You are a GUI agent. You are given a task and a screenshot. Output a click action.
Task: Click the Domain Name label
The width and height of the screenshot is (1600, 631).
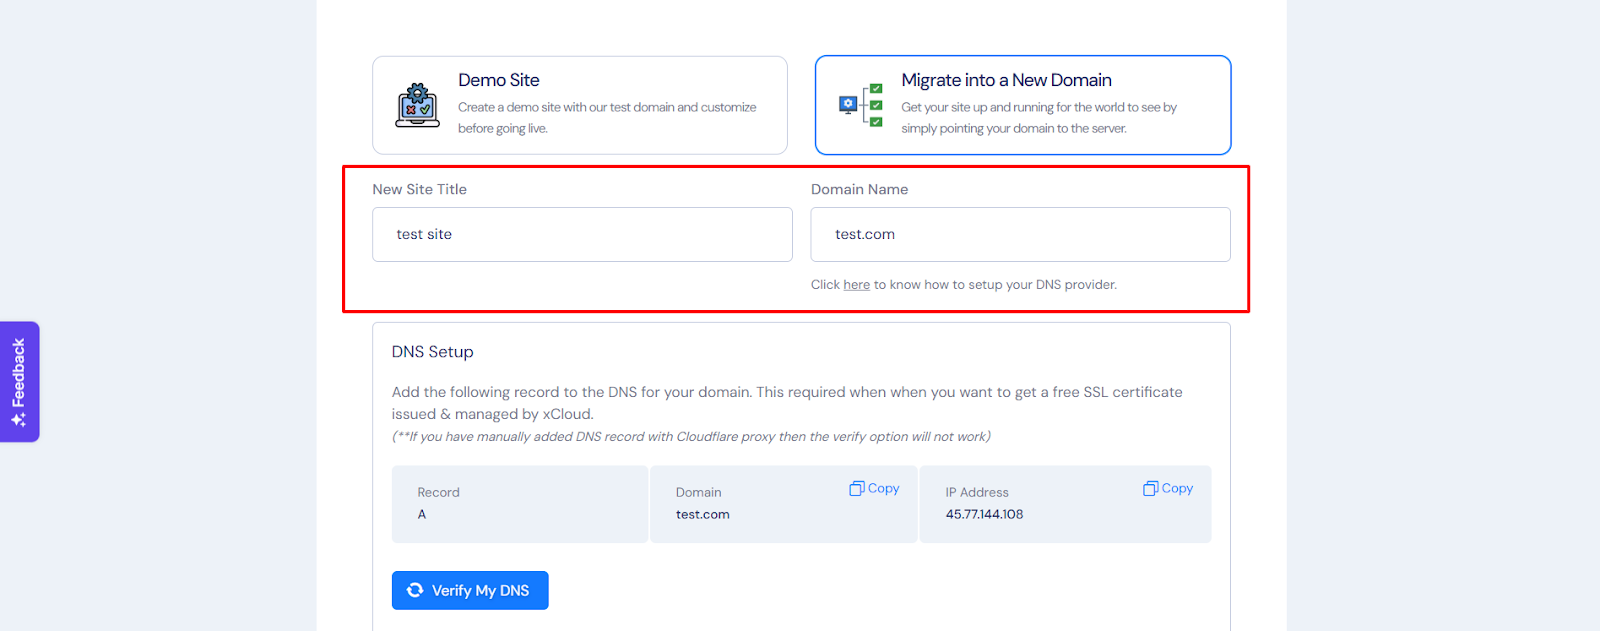(859, 189)
